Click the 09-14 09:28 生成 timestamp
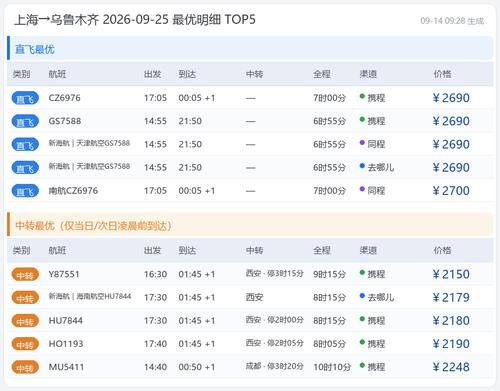 tap(452, 21)
